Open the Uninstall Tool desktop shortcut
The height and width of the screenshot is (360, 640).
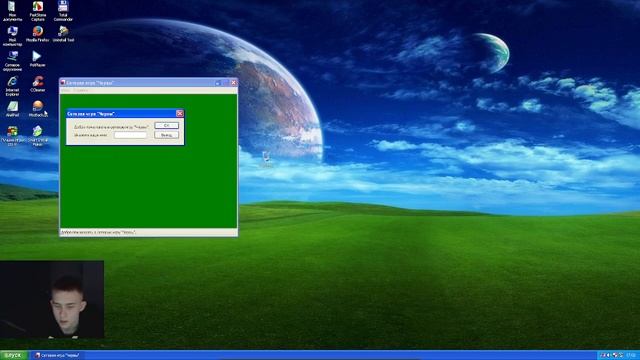63,34
